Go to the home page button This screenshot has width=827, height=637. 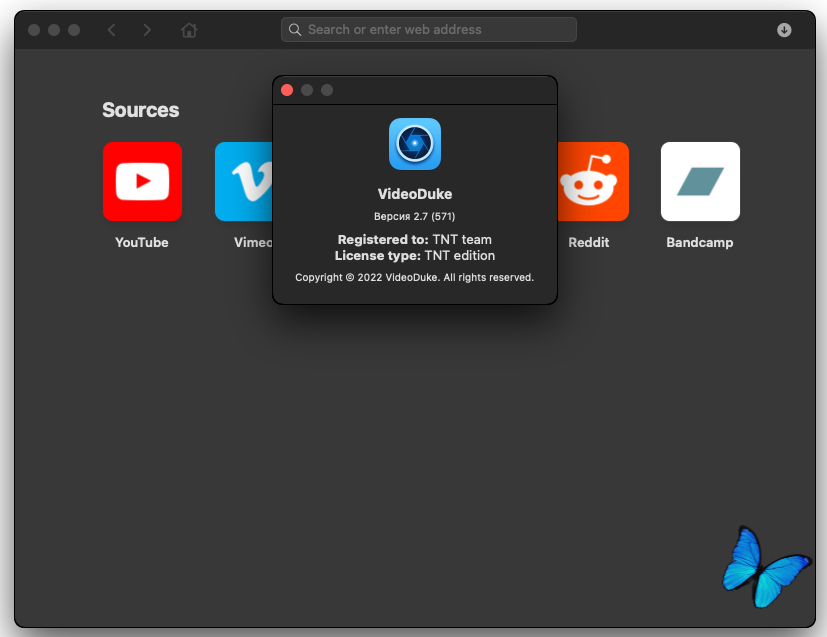[x=189, y=30]
